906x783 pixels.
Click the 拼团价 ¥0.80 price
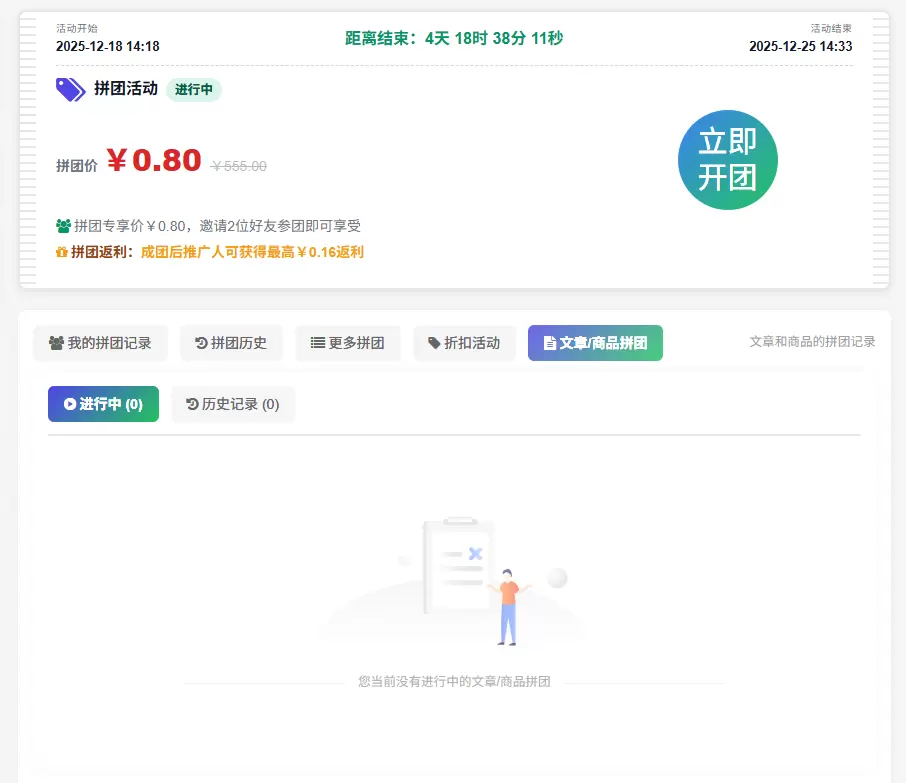coord(154,161)
